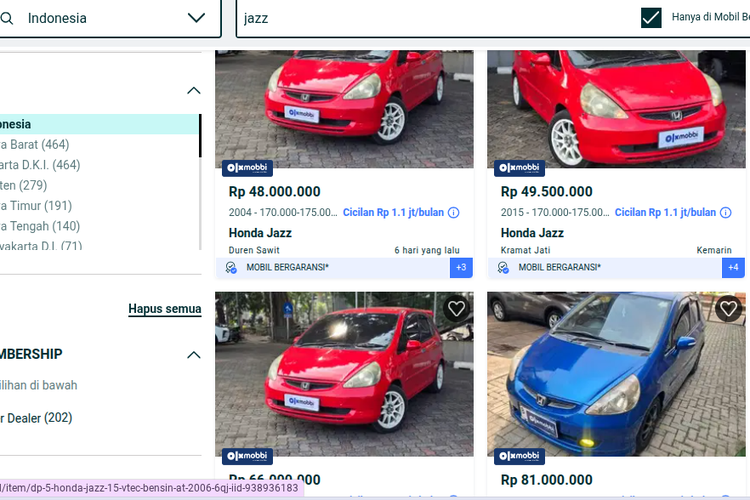The height and width of the screenshot is (500, 750).
Task: Click Hapus semua to clear filters
Action: (x=164, y=309)
